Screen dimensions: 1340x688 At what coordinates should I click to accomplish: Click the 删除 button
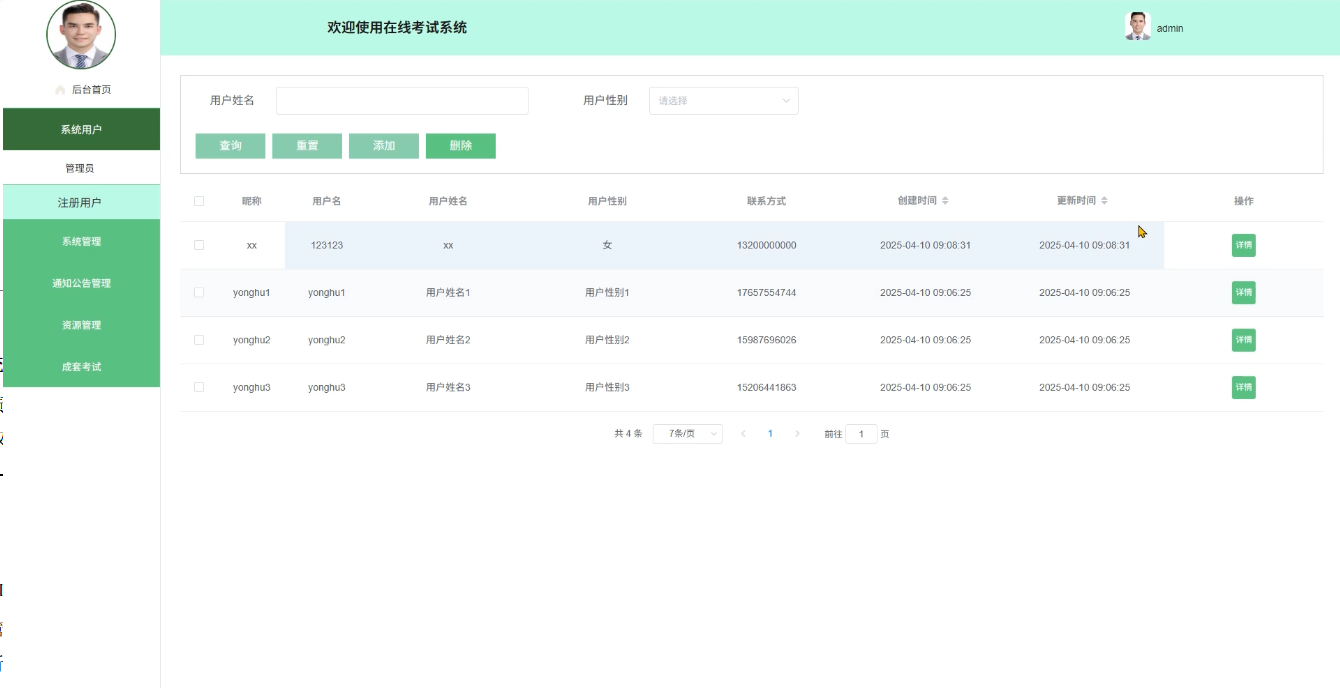coord(461,146)
